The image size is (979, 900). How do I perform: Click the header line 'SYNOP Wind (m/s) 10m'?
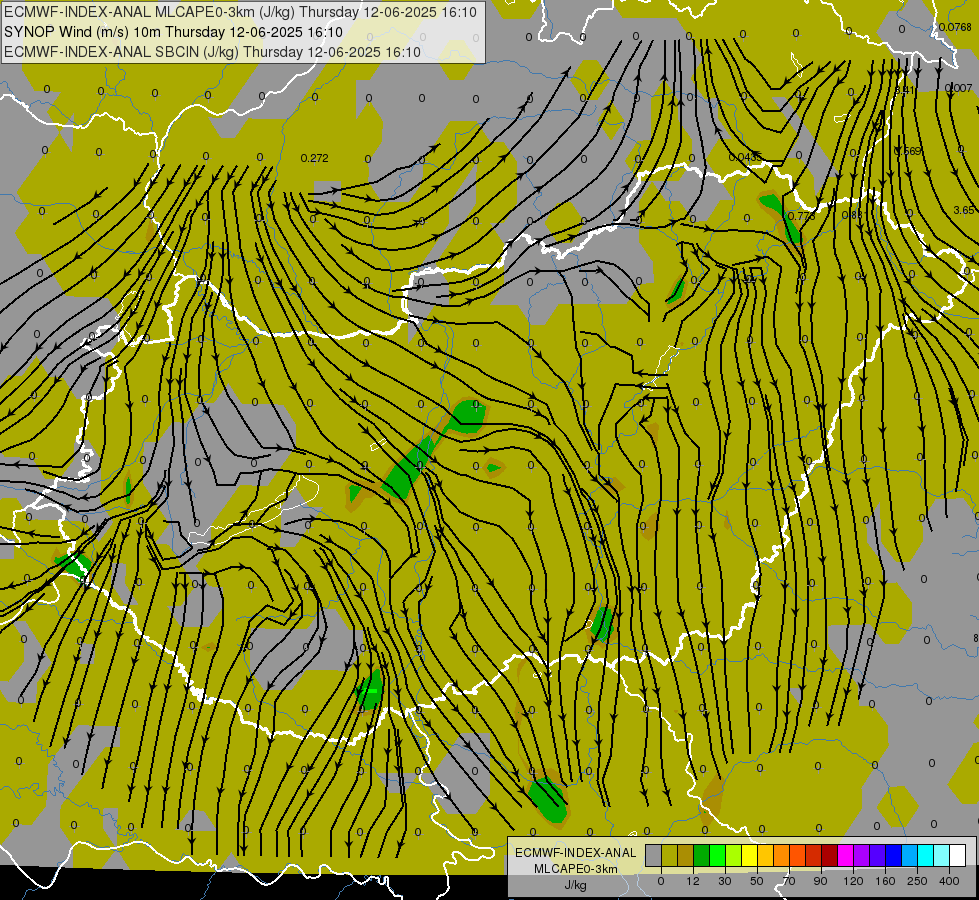(82, 32)
